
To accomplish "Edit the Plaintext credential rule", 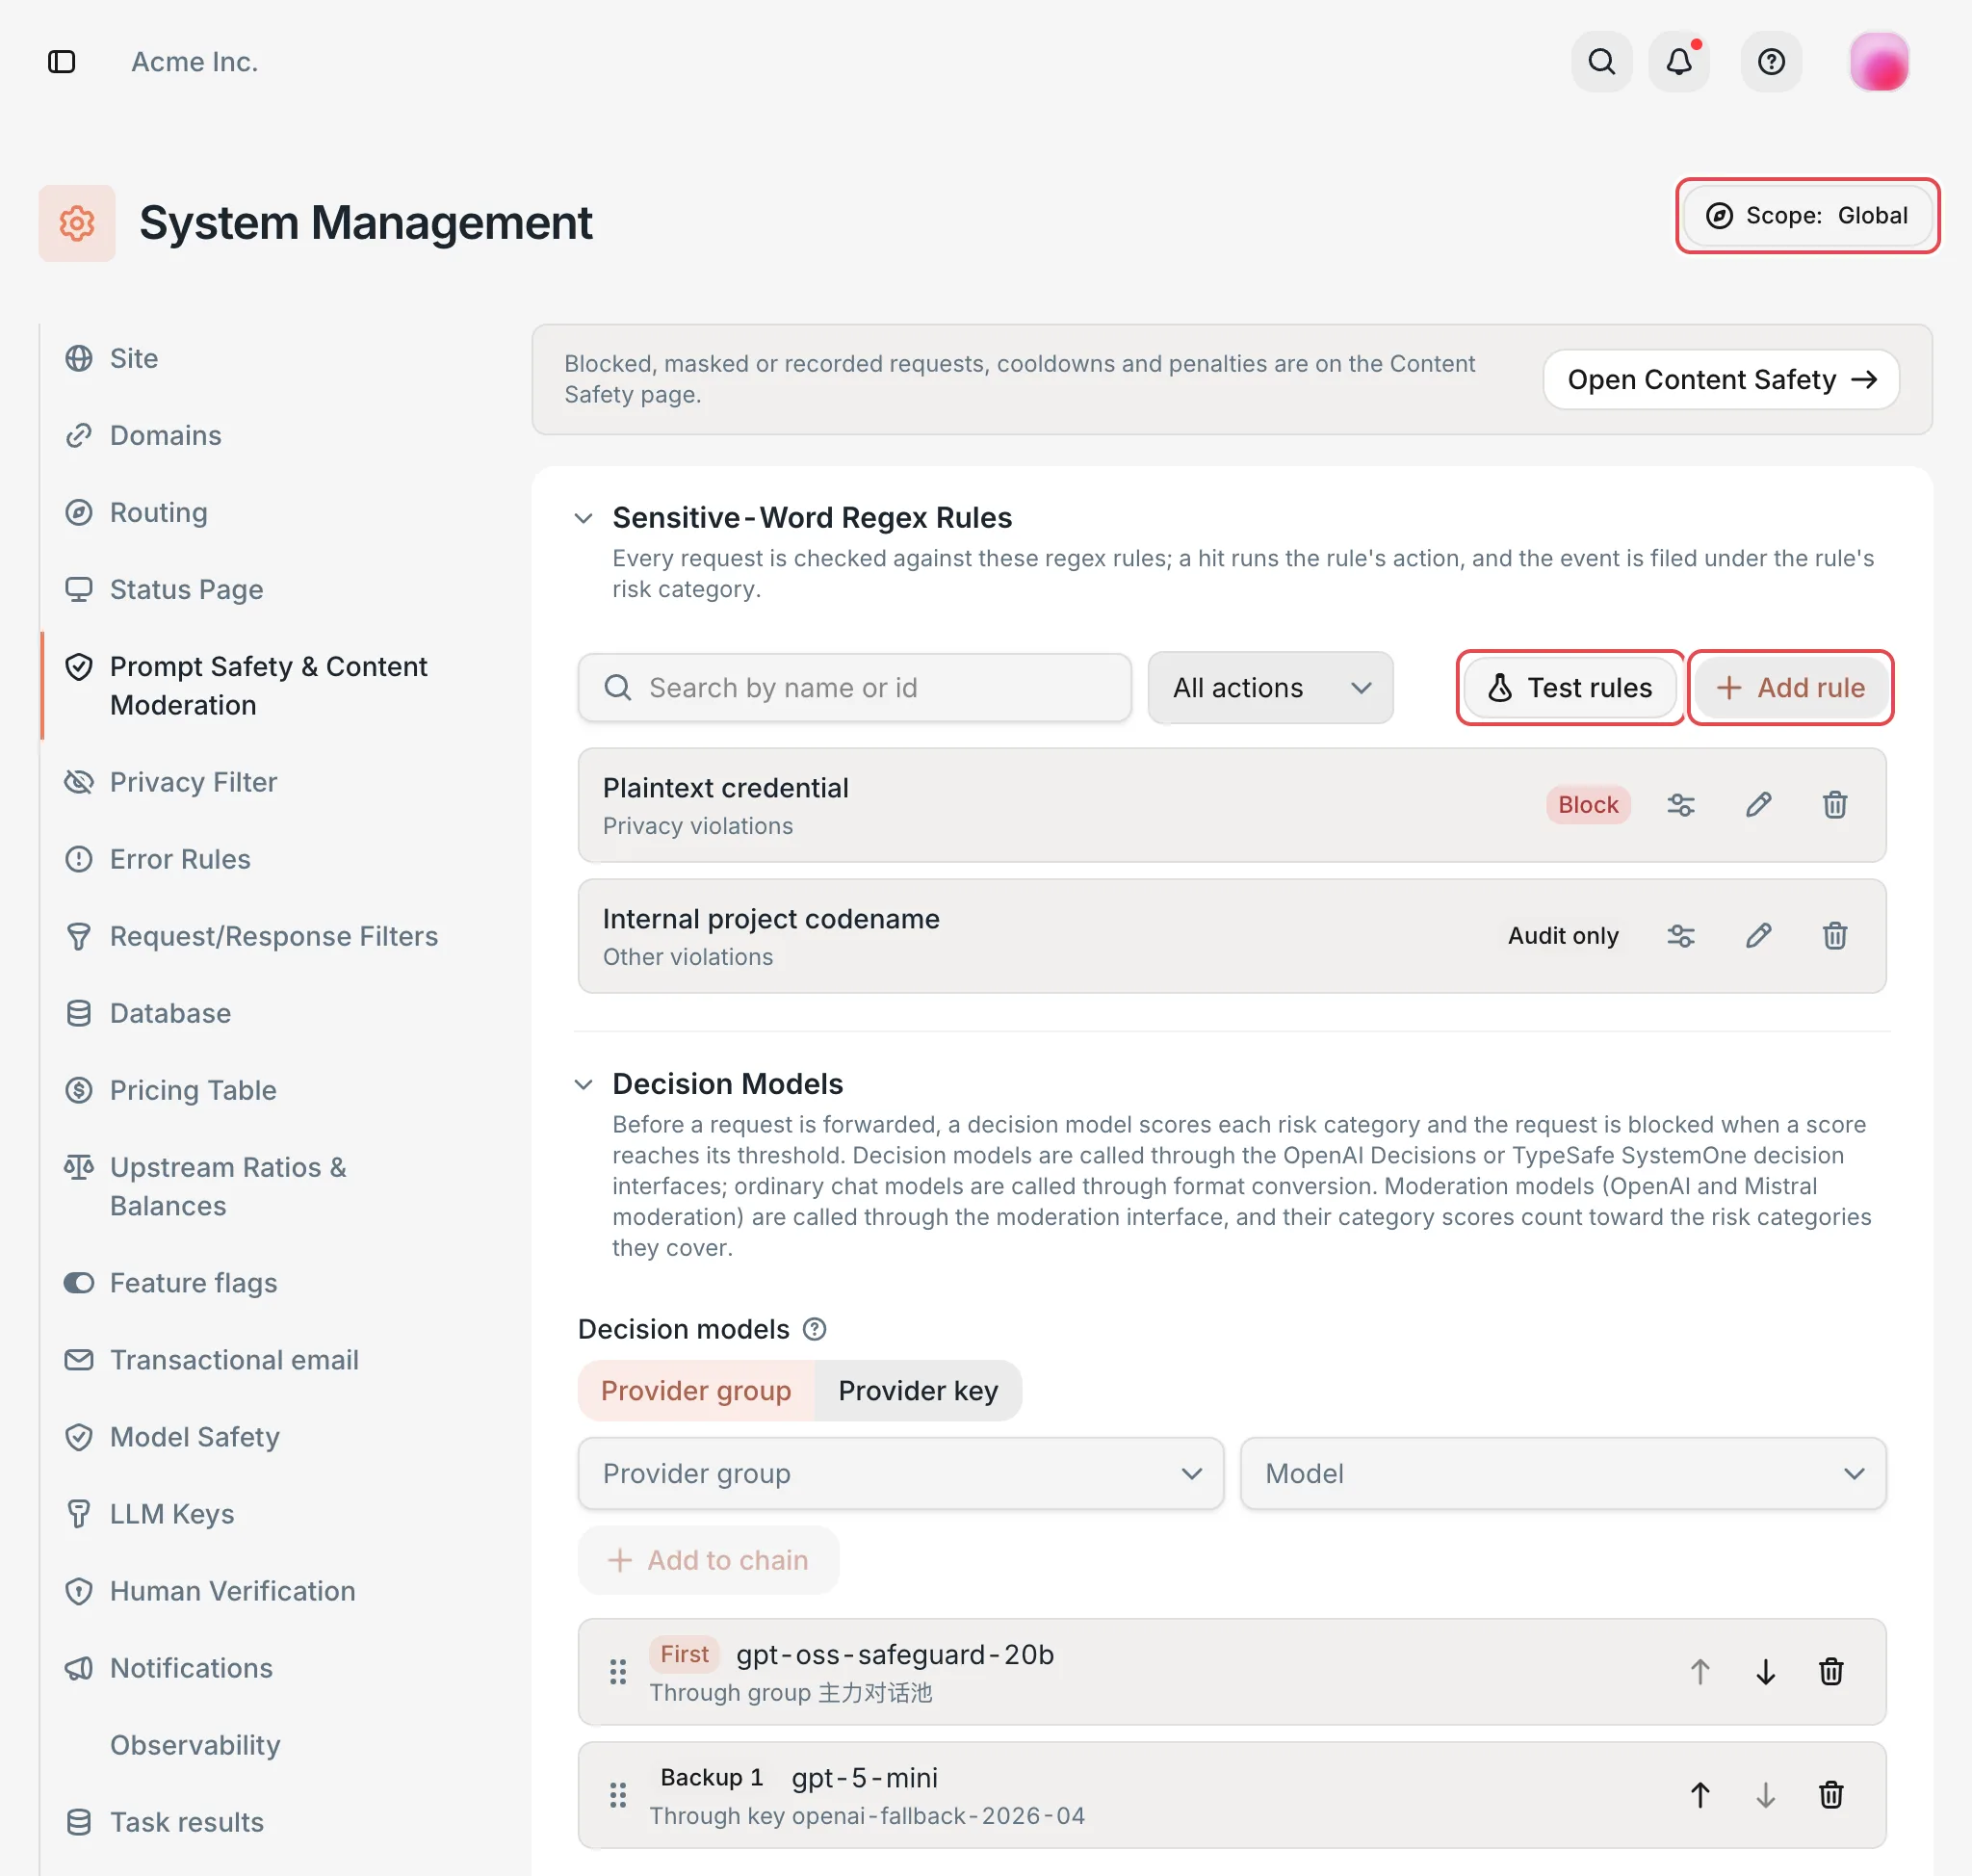I will click(x=1758, y=805).
